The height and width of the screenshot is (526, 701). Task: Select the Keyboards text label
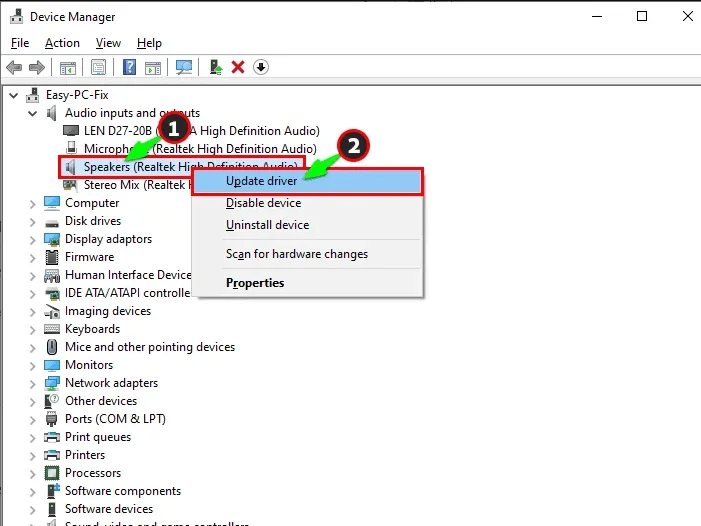coord(93,329)
